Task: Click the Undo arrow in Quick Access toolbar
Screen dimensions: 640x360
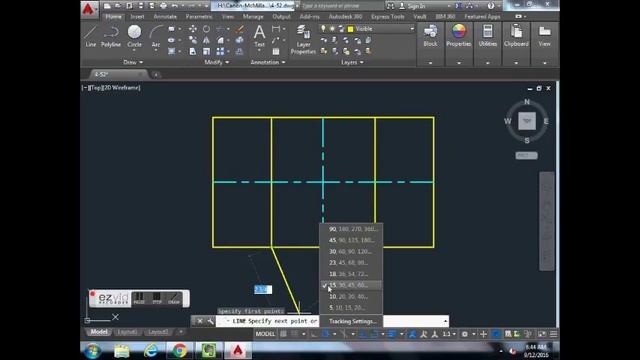Action: [x=175, y=6]
